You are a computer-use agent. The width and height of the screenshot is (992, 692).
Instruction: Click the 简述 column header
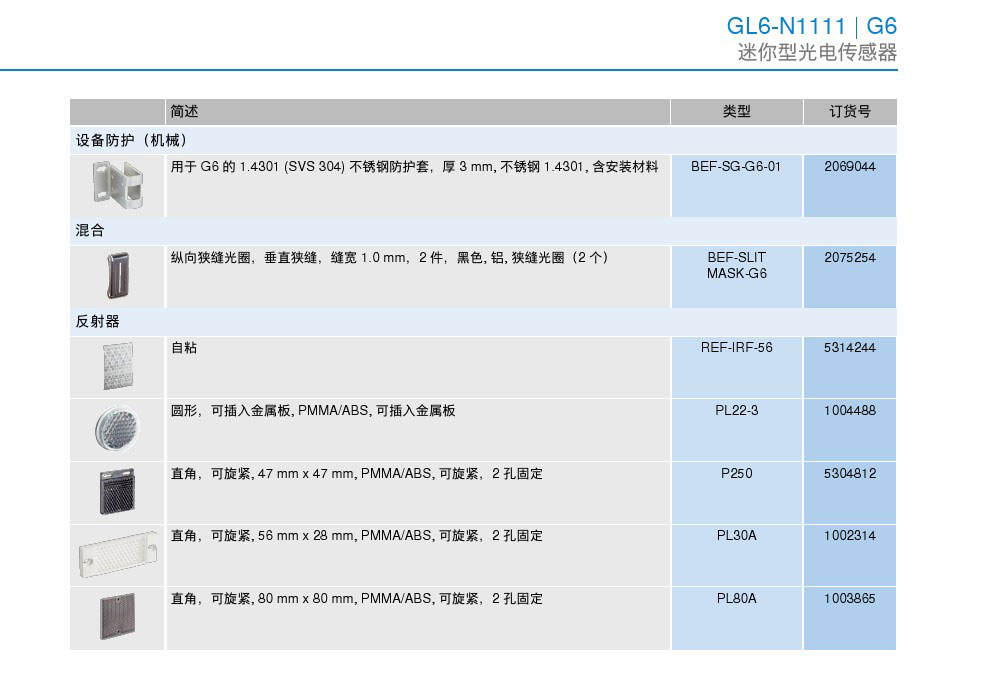coord(184,111)
